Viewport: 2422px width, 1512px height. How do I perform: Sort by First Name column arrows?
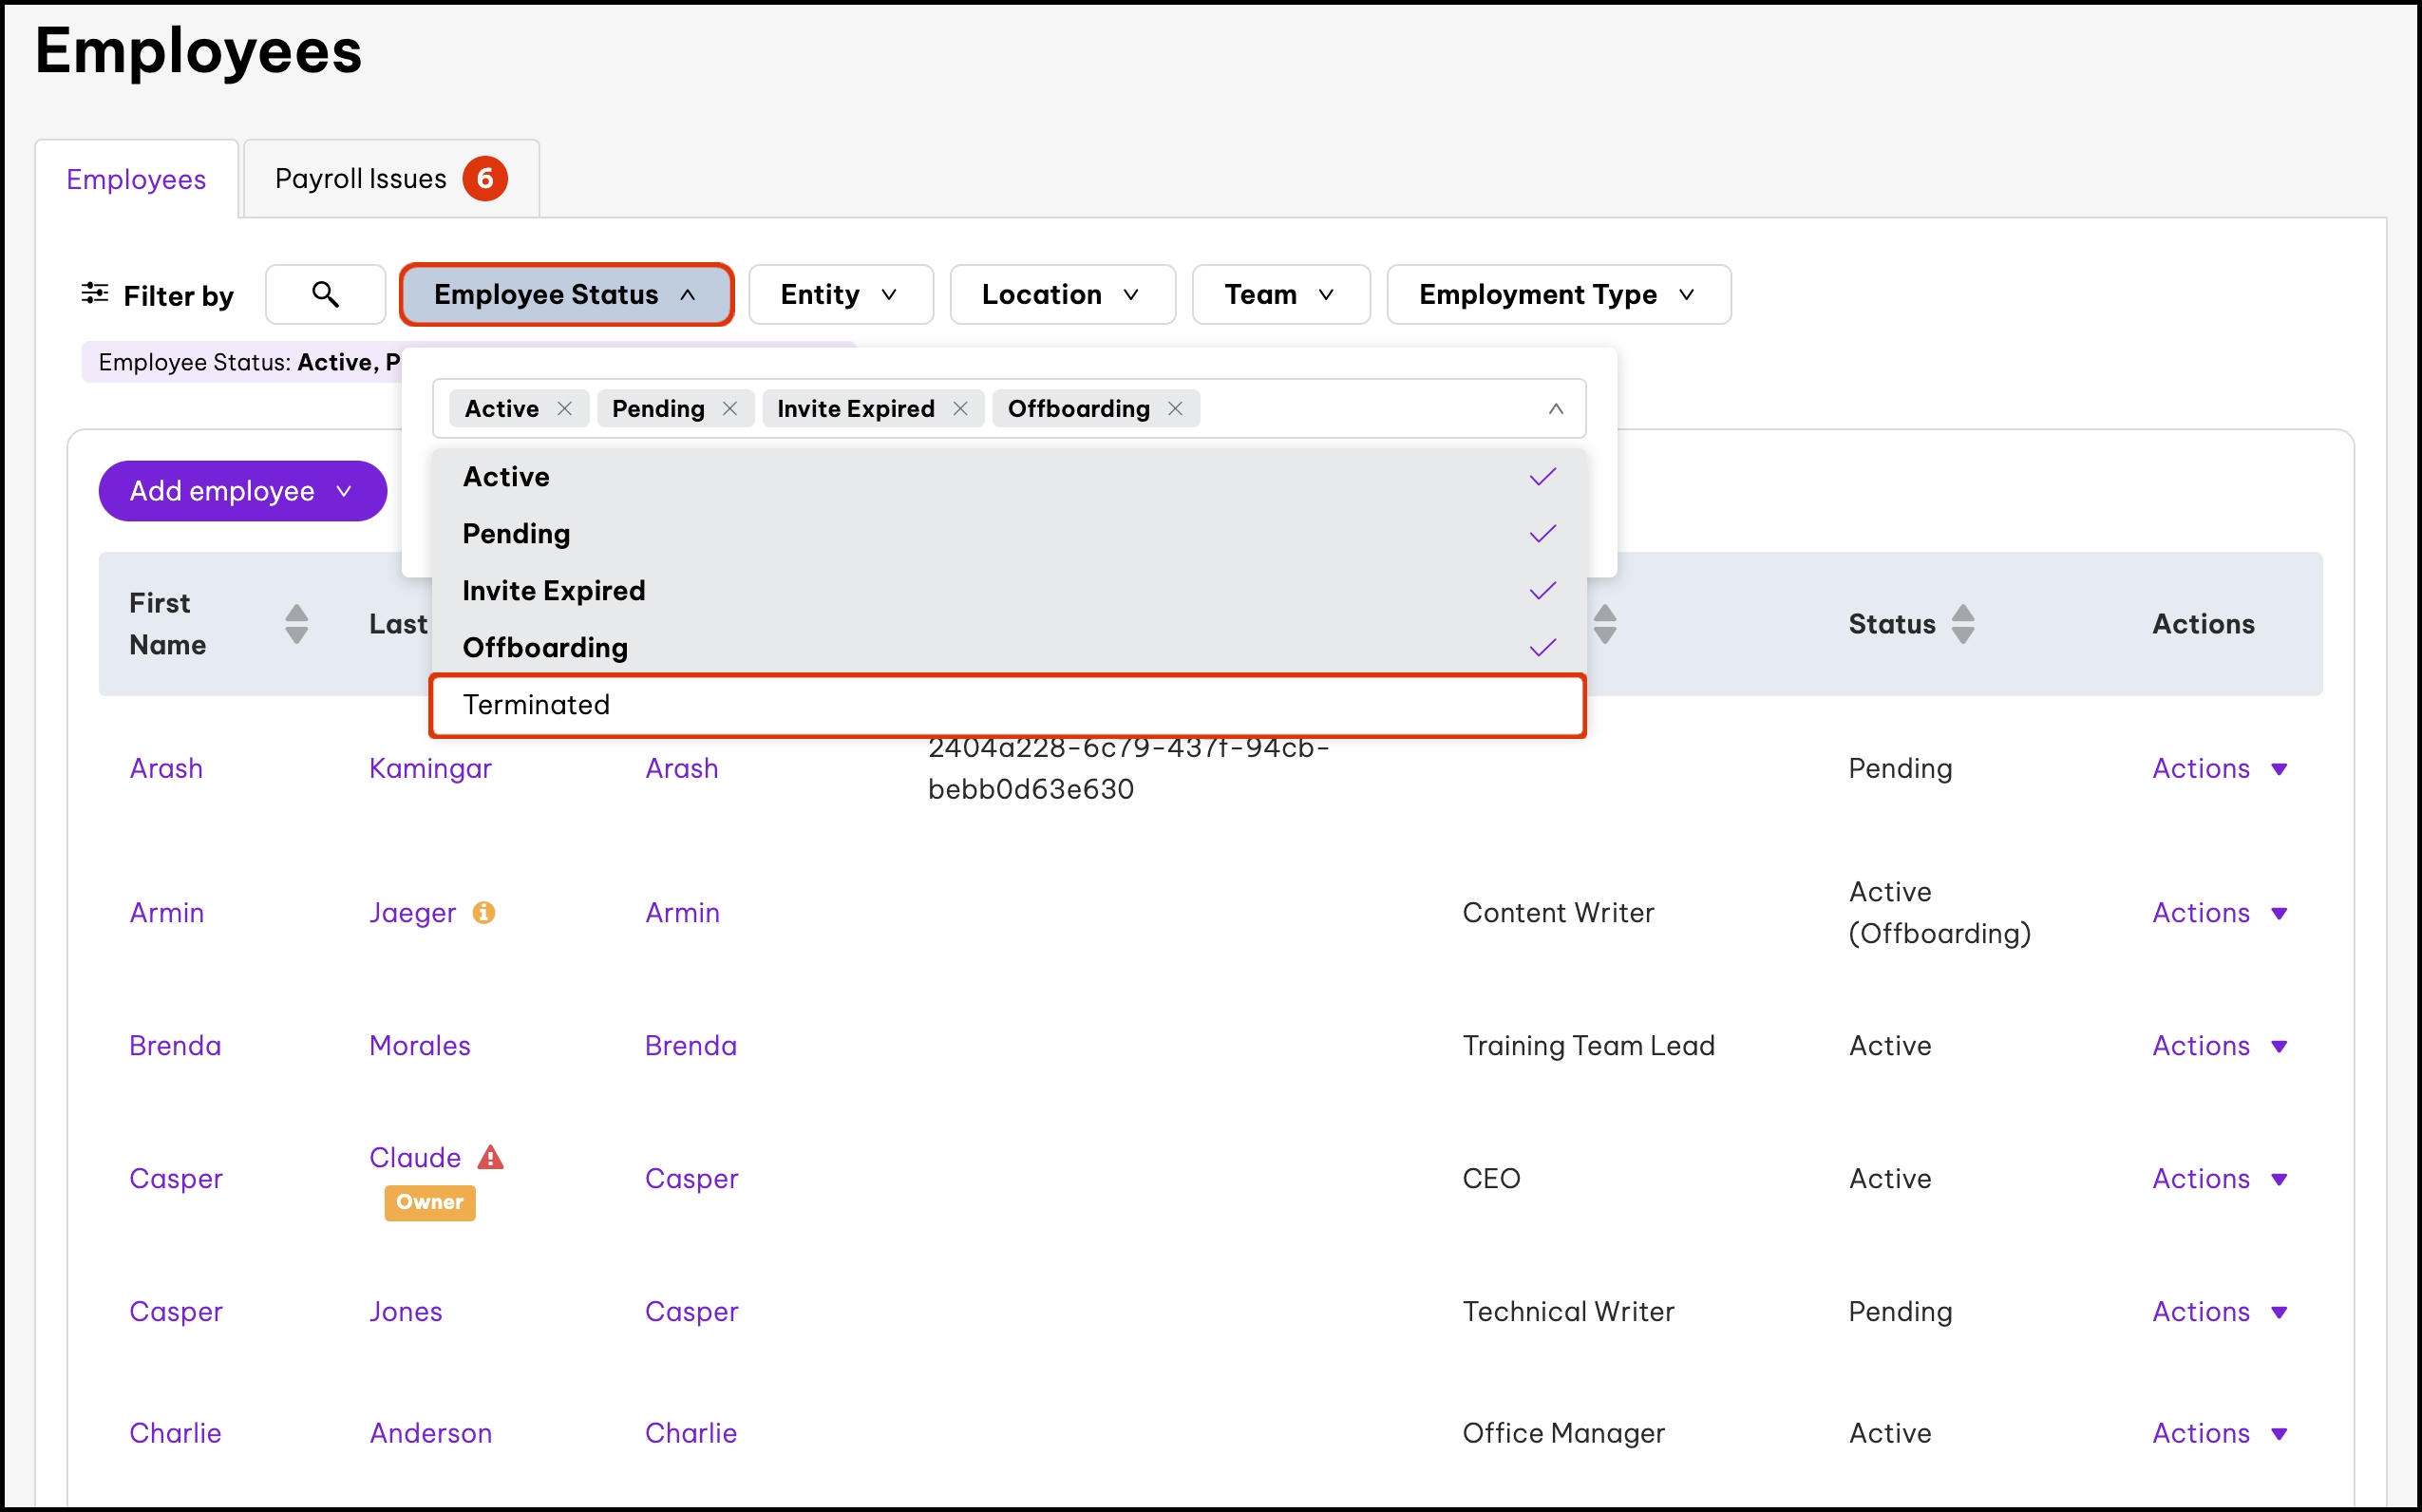(x=296, y=624)
